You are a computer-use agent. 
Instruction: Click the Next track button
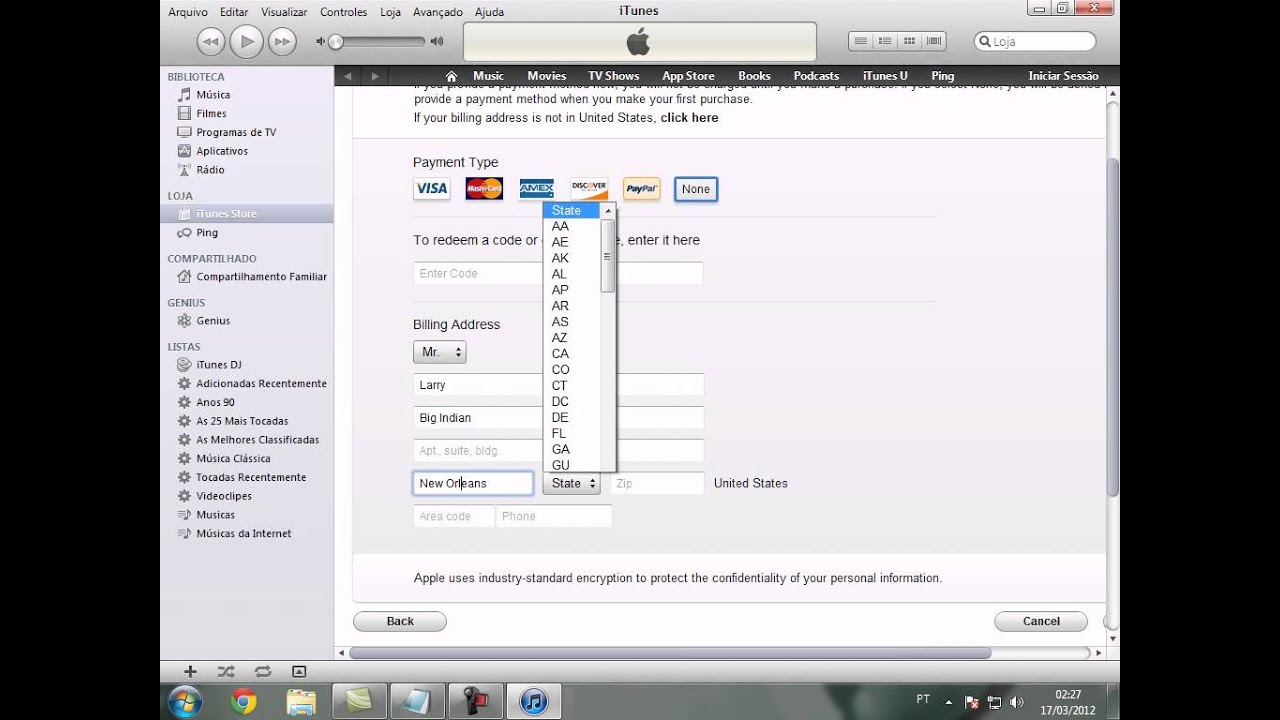pyautogui.click(x=283, y=41)
